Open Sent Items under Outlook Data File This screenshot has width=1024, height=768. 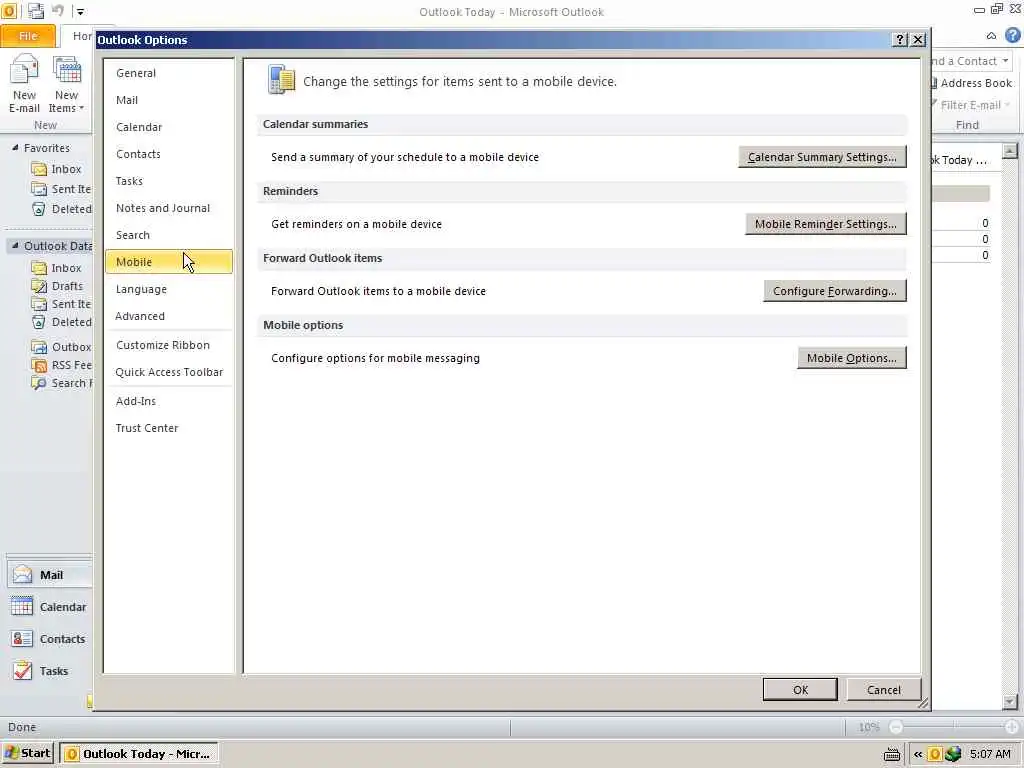pyautogui.click(x=61, y=304)
